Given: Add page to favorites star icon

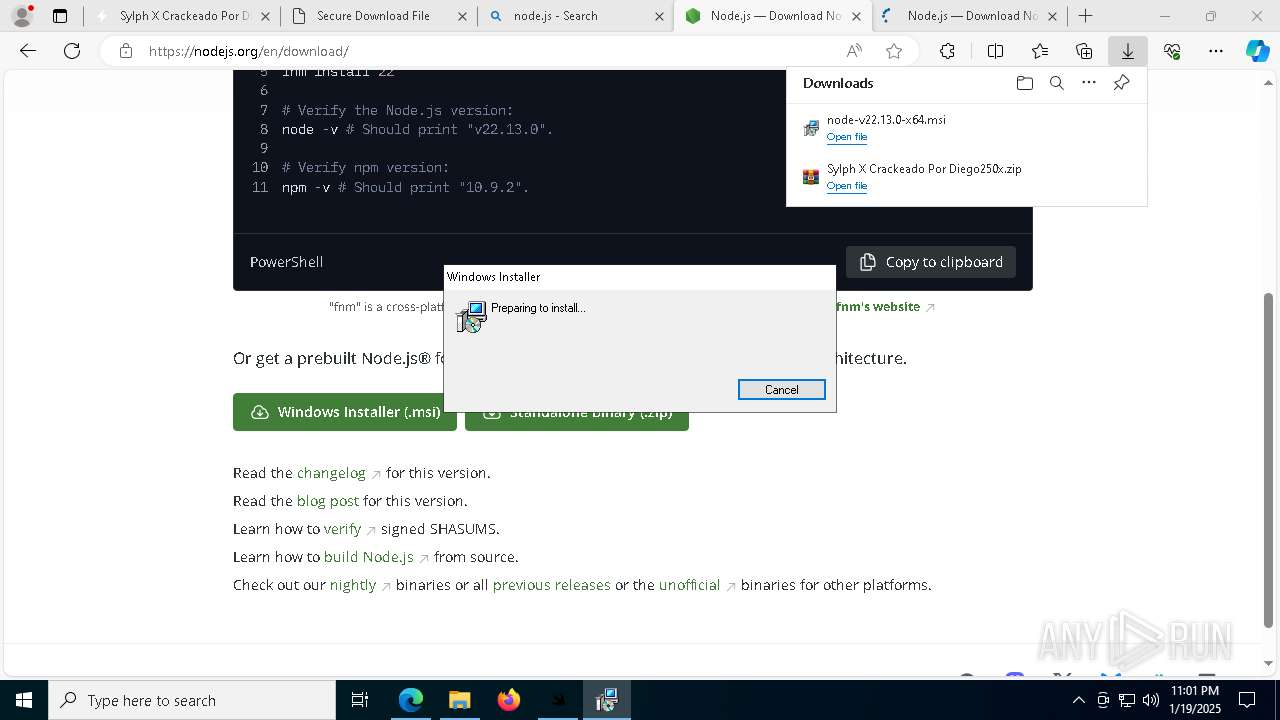Looking at the screenshot, I should pos(894,51).
